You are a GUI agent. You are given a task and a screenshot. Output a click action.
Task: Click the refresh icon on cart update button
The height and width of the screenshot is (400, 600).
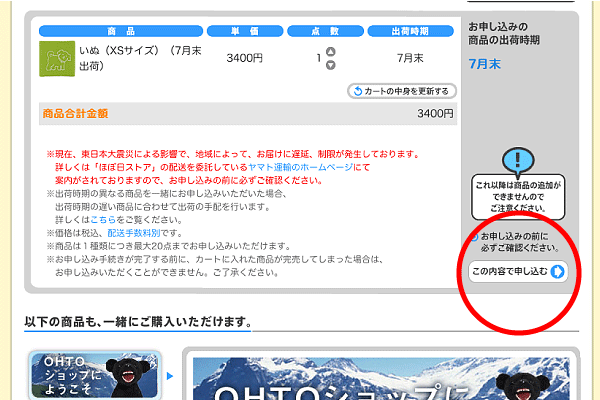point(356,91)
